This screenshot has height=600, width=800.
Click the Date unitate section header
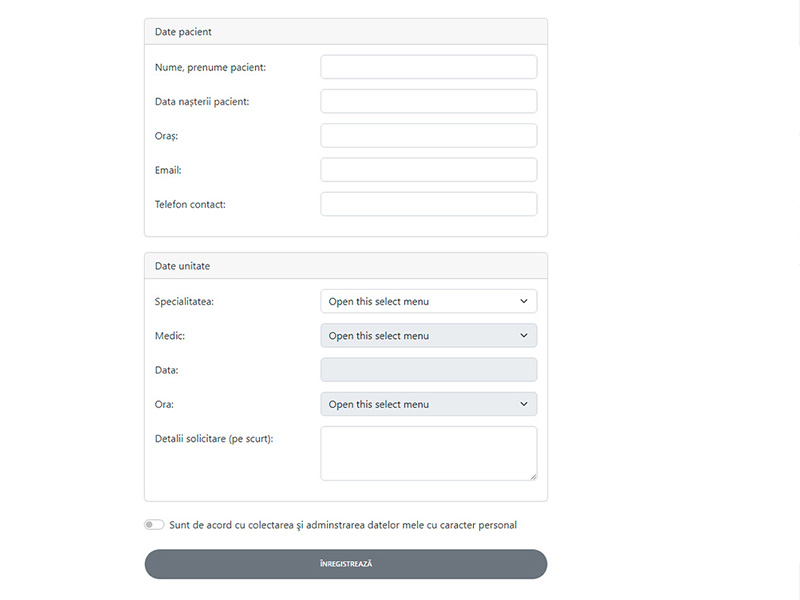pos(346,266)
